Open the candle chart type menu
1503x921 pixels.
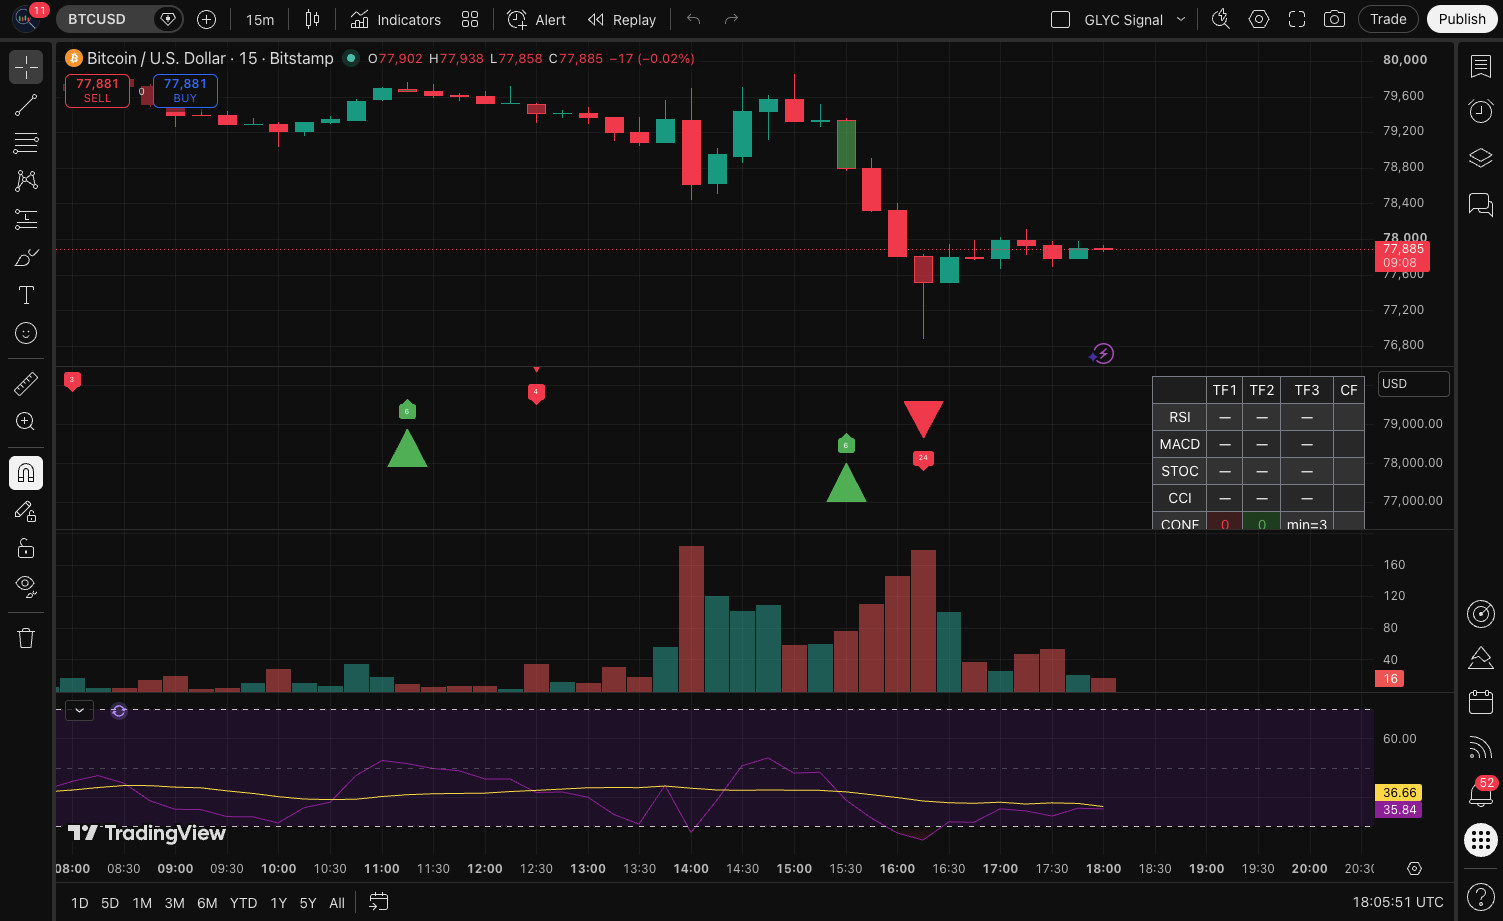(x=312, y=19)
